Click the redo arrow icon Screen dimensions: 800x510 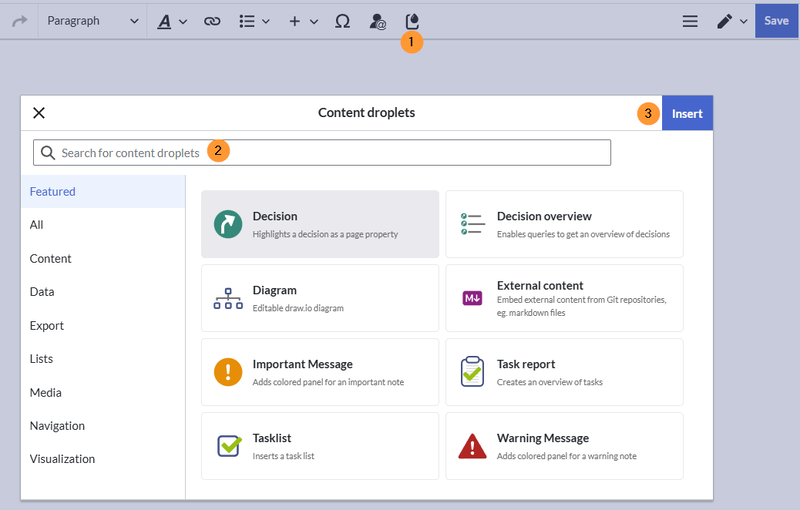(19, 21)
